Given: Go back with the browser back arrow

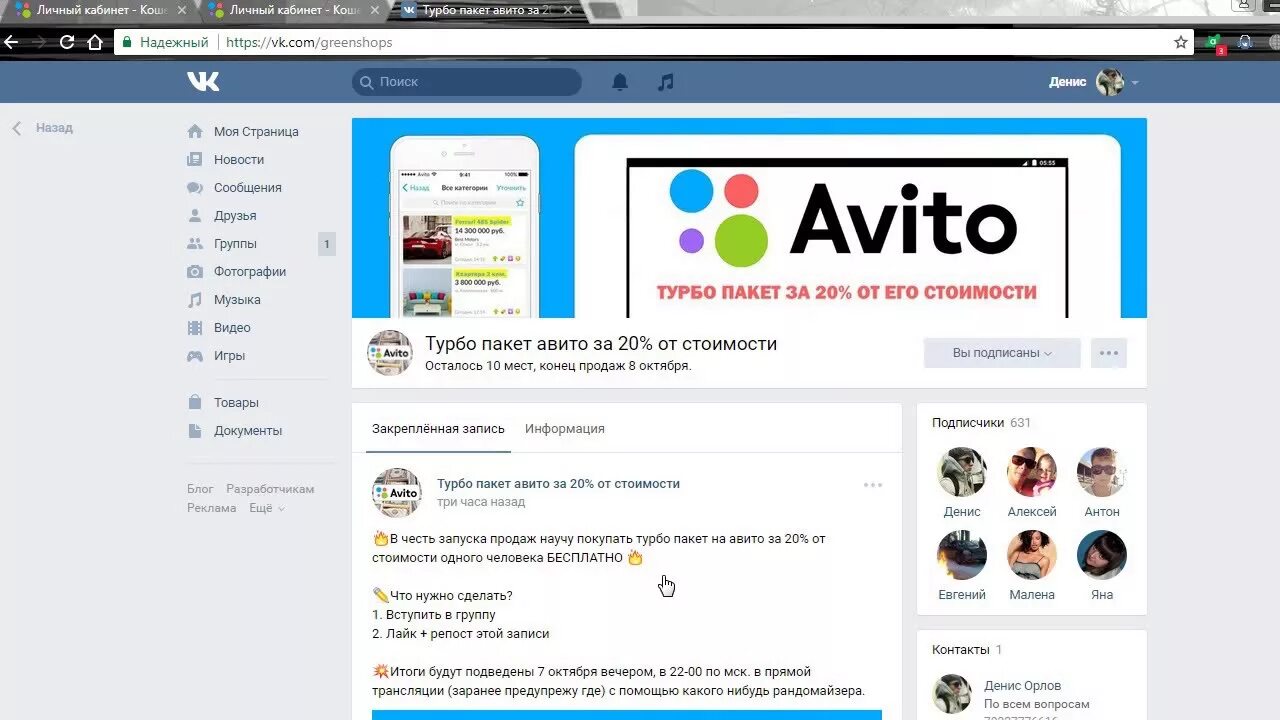Looking at the screenshot, I should [11, 42].
